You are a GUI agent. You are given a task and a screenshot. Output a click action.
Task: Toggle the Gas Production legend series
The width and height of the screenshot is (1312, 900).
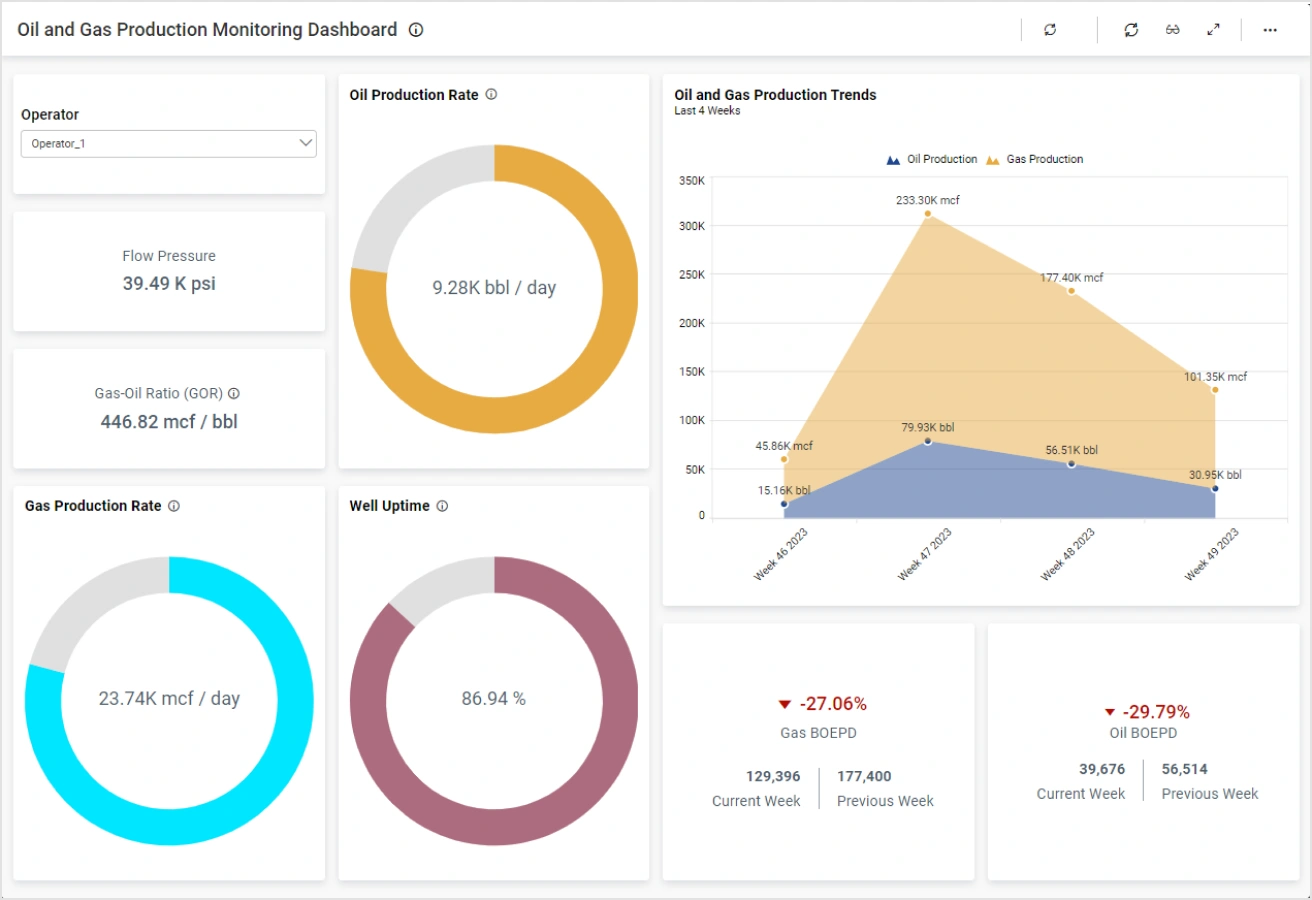tap(1034, 159)
